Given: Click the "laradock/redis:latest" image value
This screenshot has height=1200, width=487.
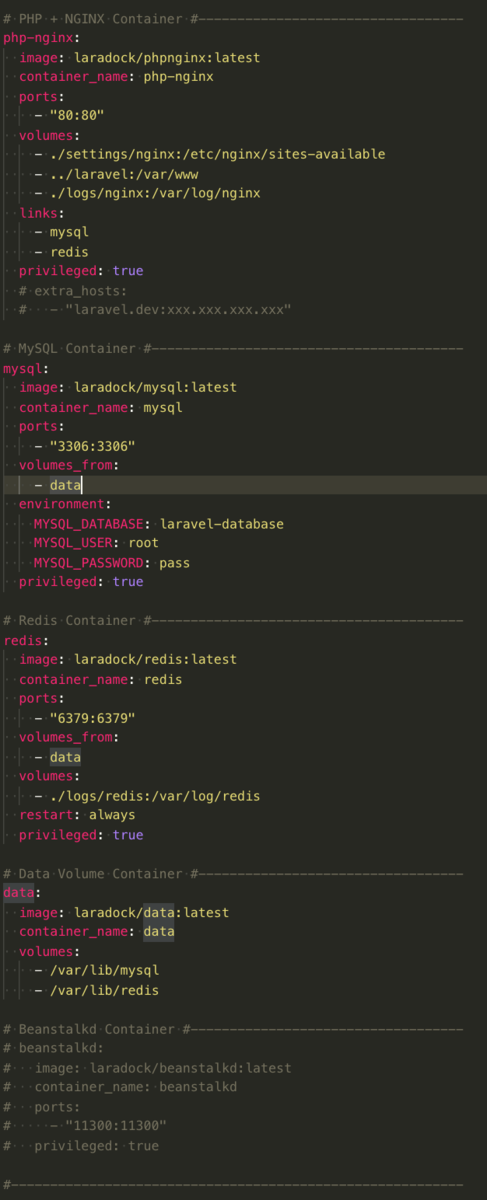Looking at the screenshot, I should pos(155,659).
